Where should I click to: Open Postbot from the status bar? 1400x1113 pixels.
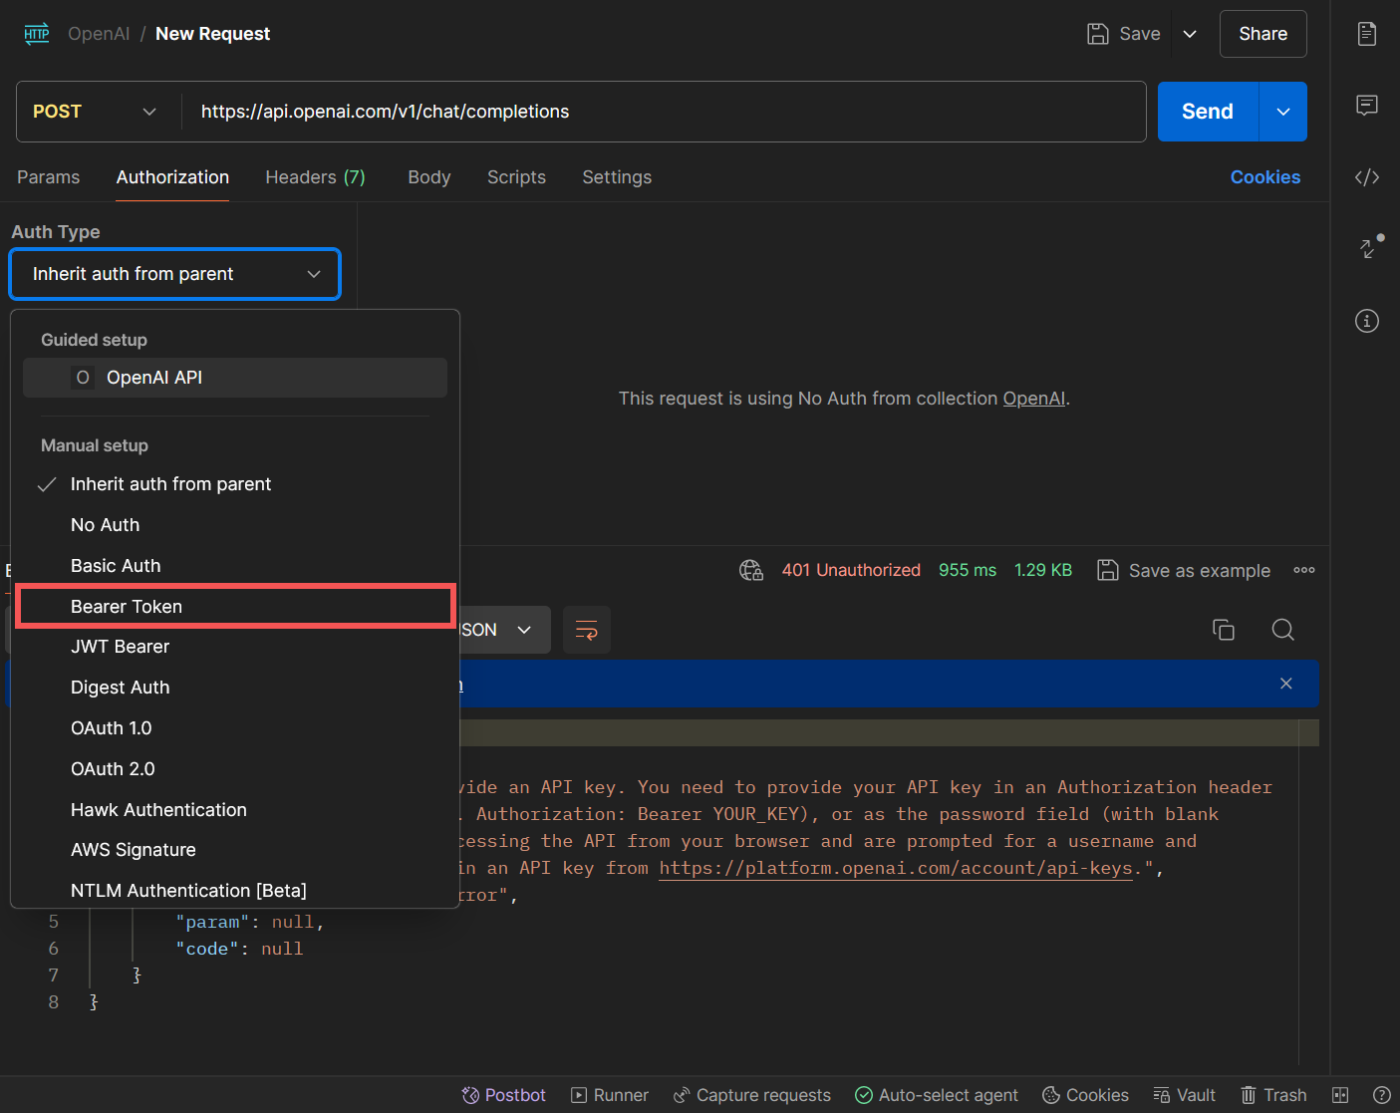(x=504, y=1095)
